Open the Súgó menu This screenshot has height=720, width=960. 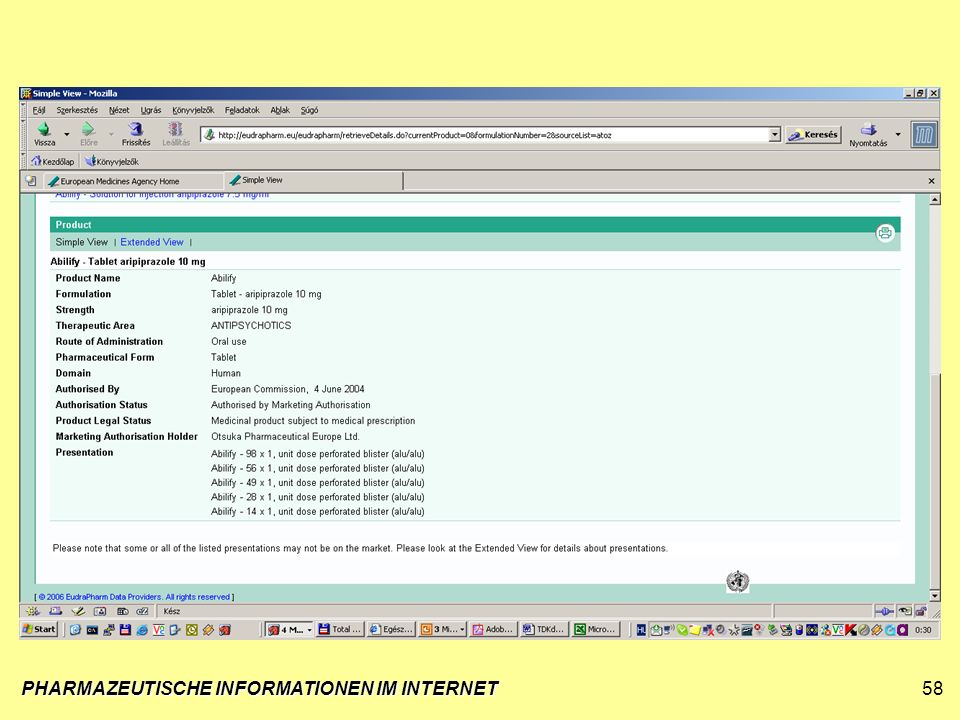pyautogui.click(x=309, y=110)
